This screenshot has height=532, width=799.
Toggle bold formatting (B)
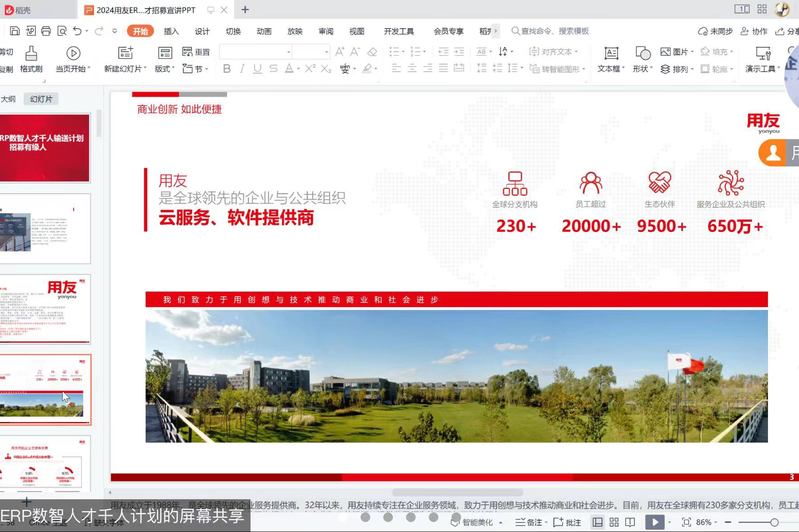(227, 69)
